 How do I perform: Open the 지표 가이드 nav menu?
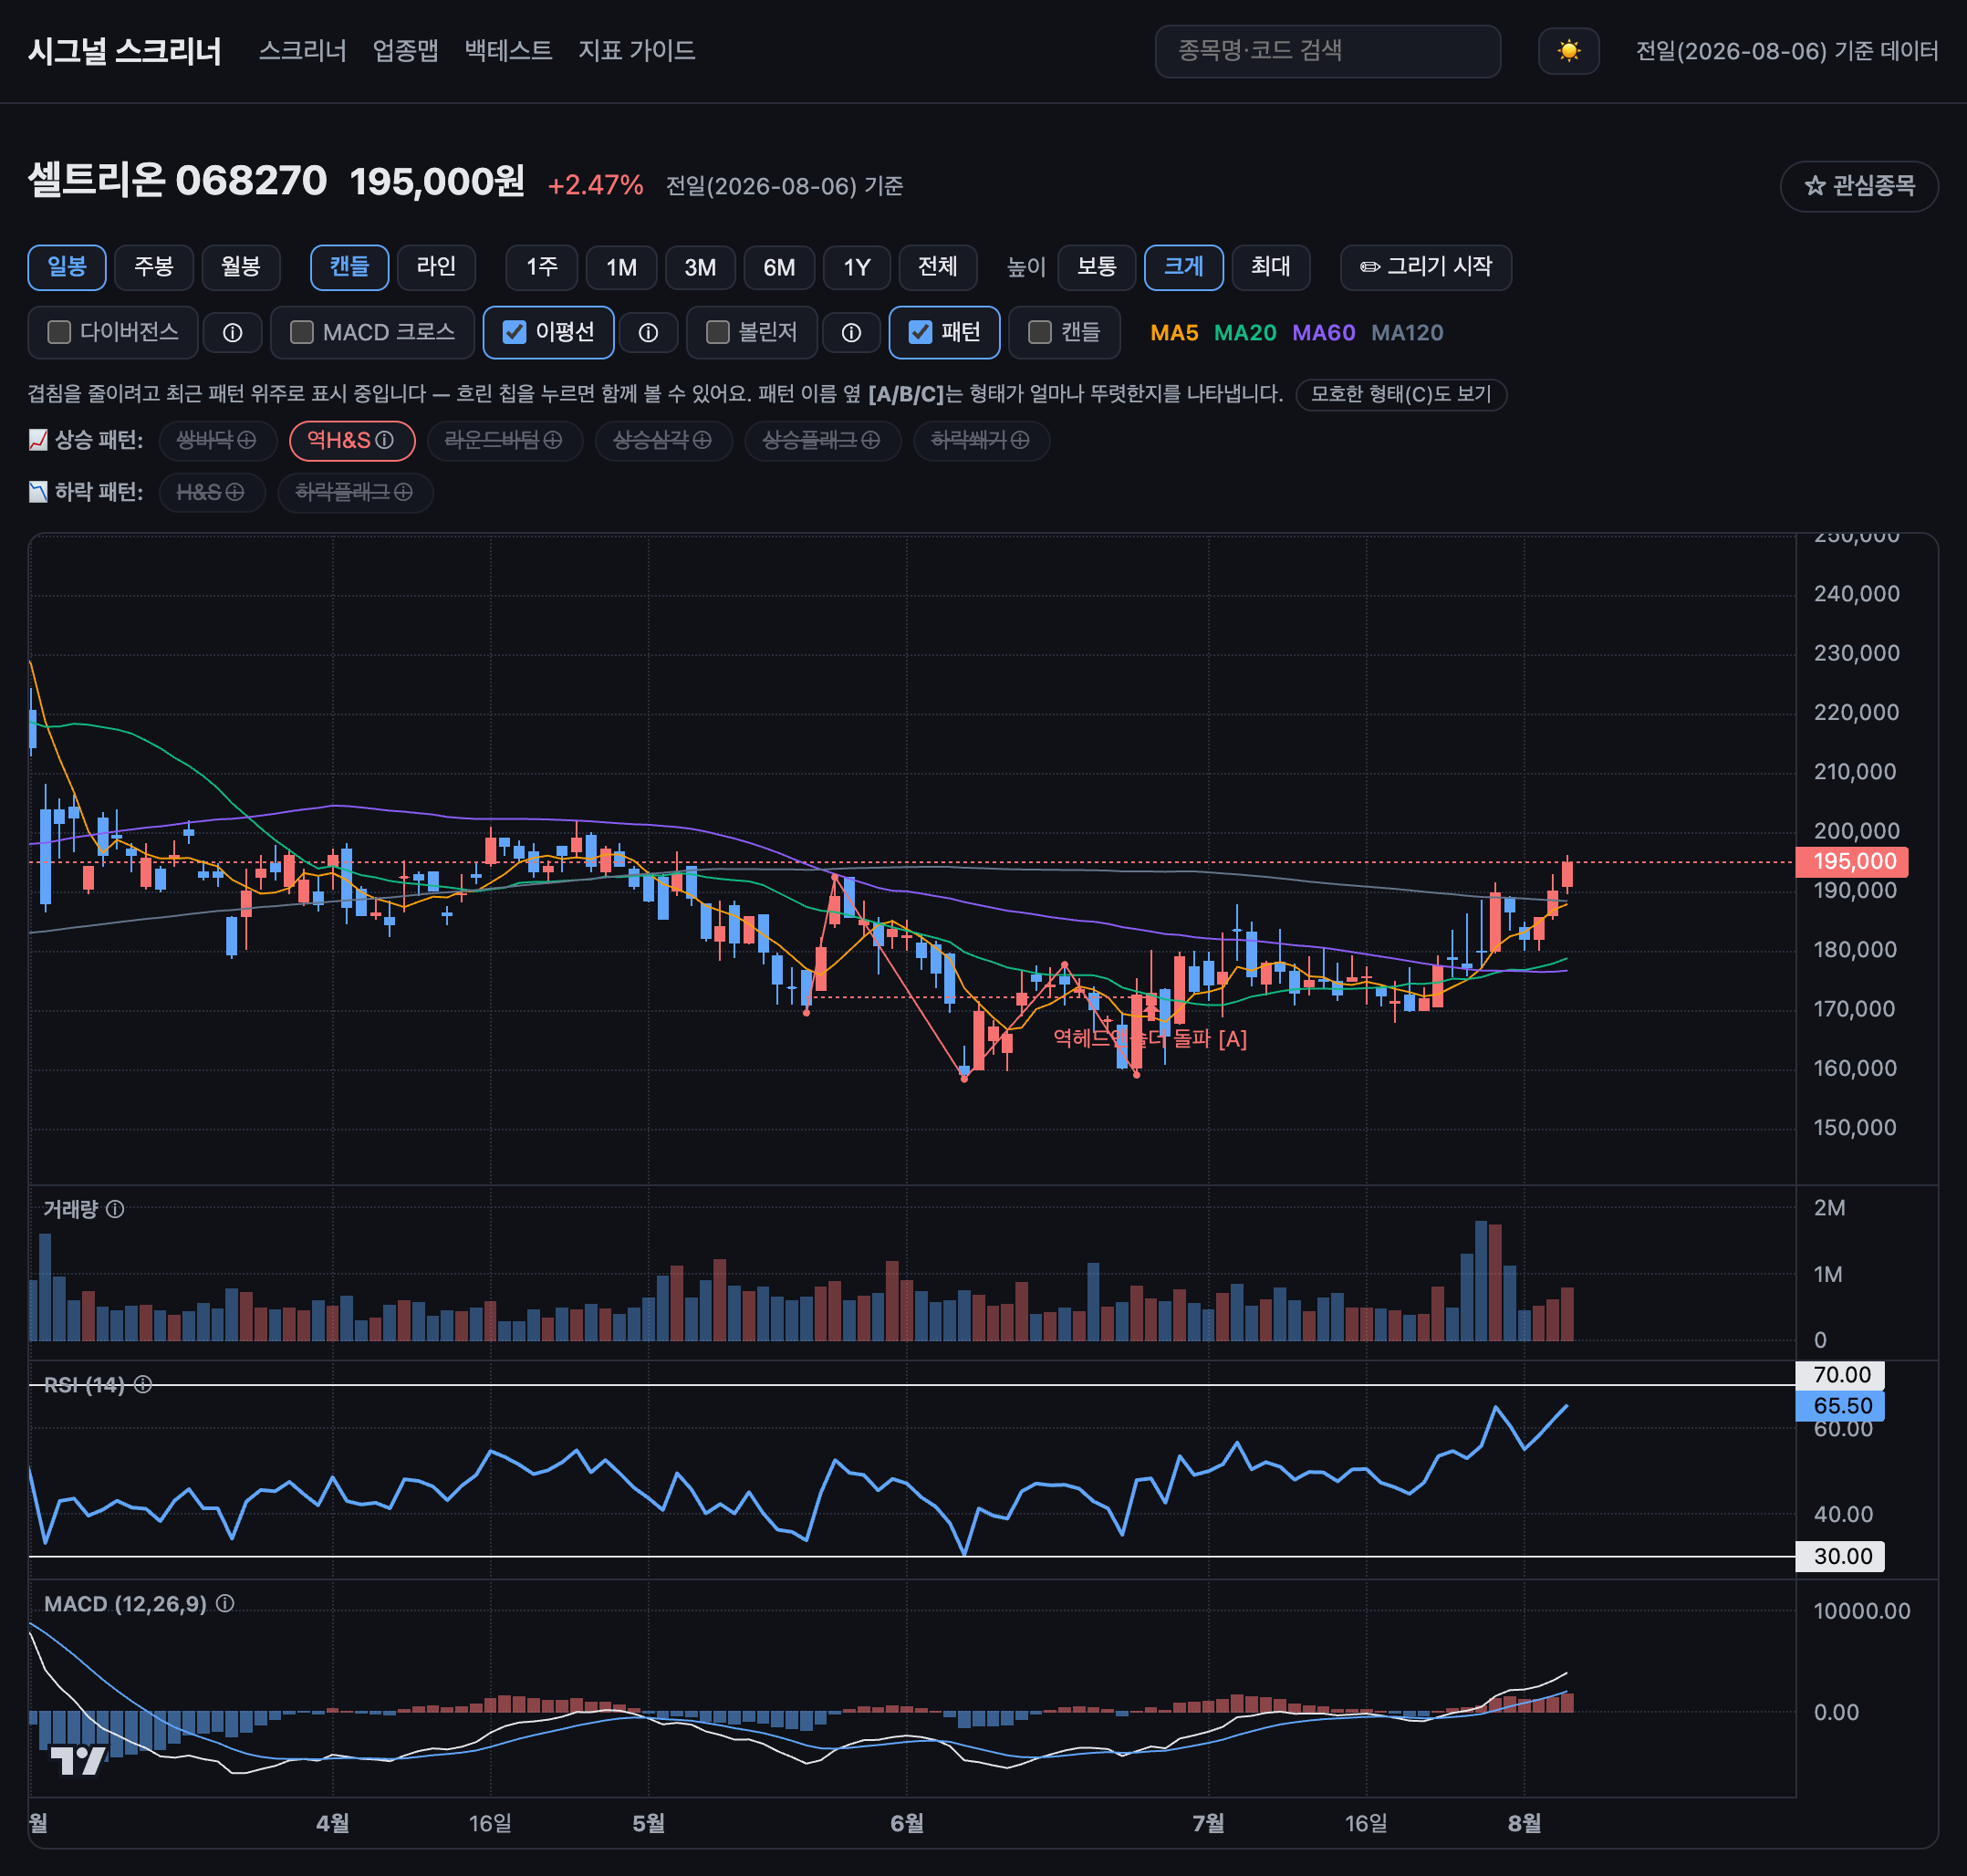pyautogui.click(x=636, y=51)
